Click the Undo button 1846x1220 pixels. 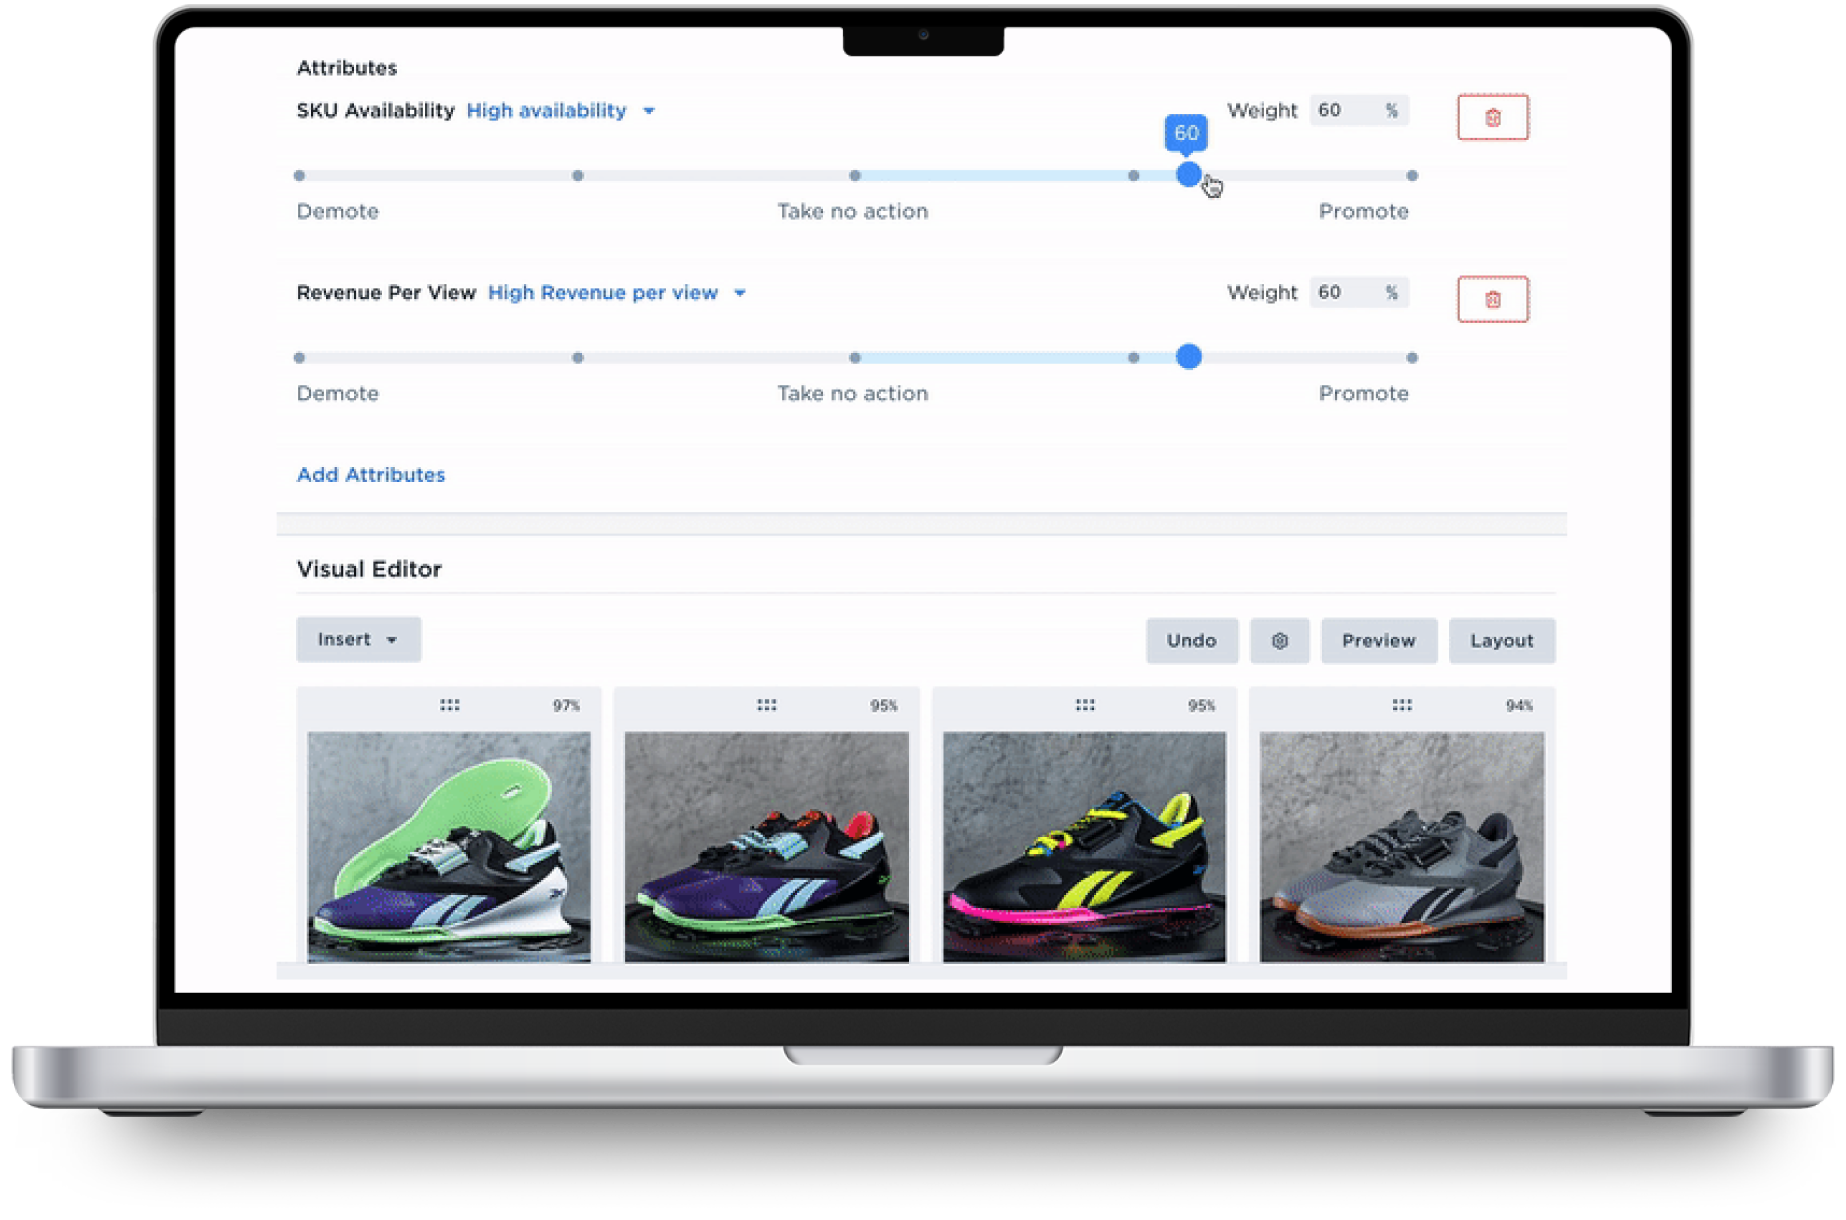tap(1191, 640)
